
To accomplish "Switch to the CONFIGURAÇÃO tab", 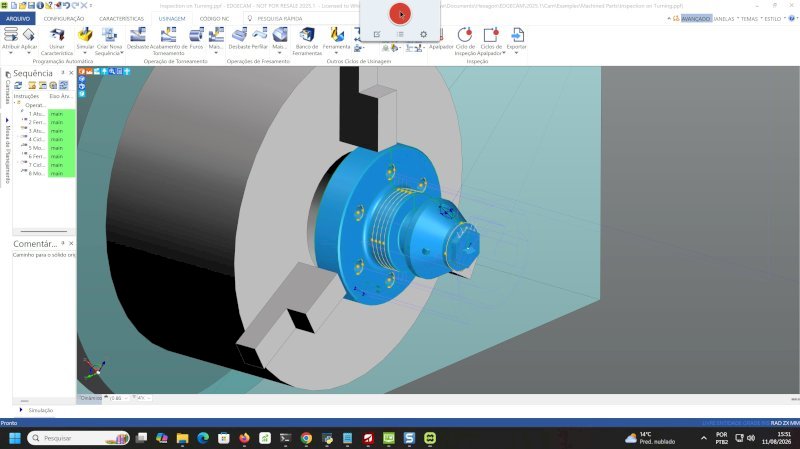I will click(x=64, y=18).
